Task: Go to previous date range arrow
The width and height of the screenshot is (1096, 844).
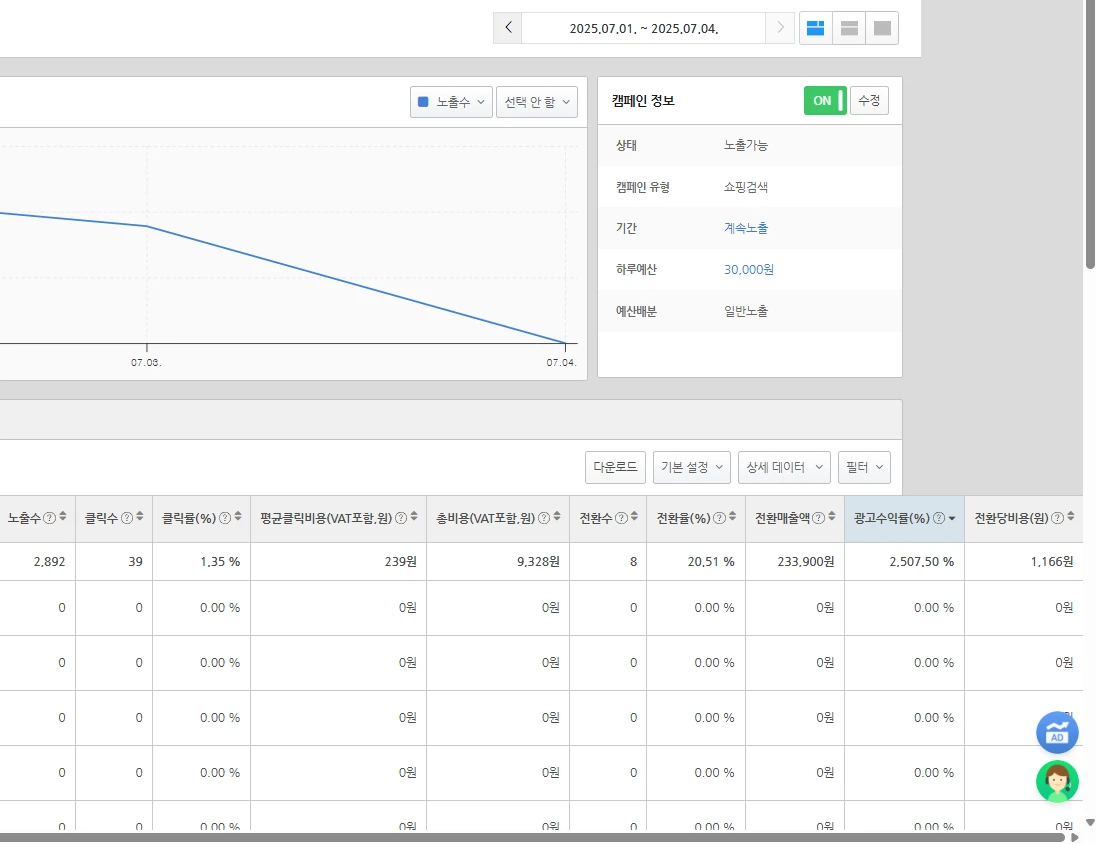Action: click(508, 28)
